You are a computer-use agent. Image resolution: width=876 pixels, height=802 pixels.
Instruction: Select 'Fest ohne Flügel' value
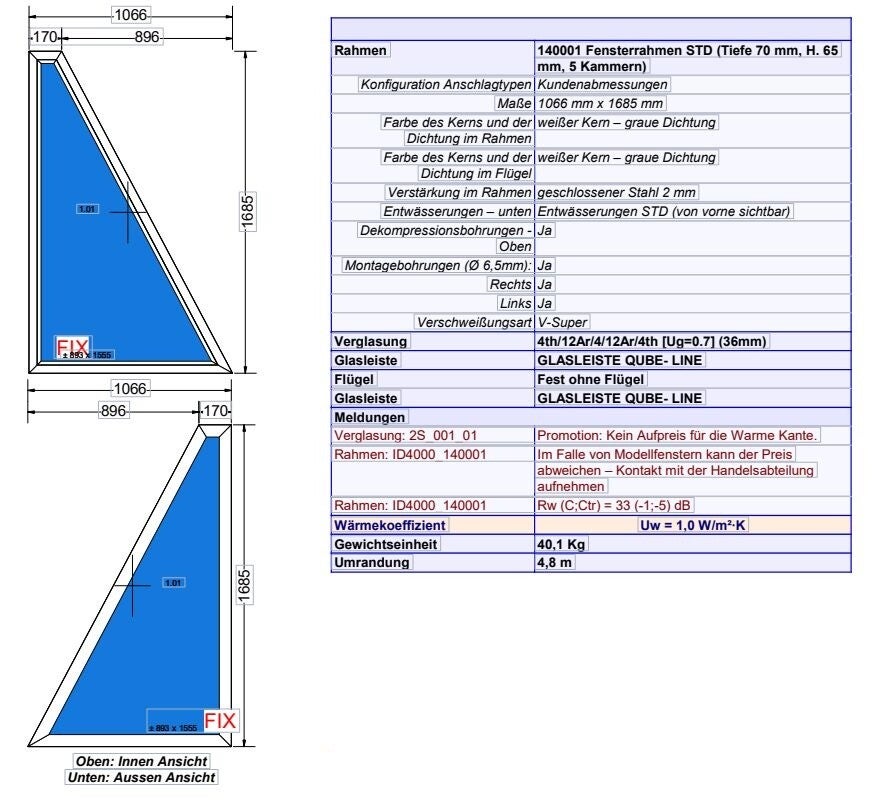[x=591, y=379]
